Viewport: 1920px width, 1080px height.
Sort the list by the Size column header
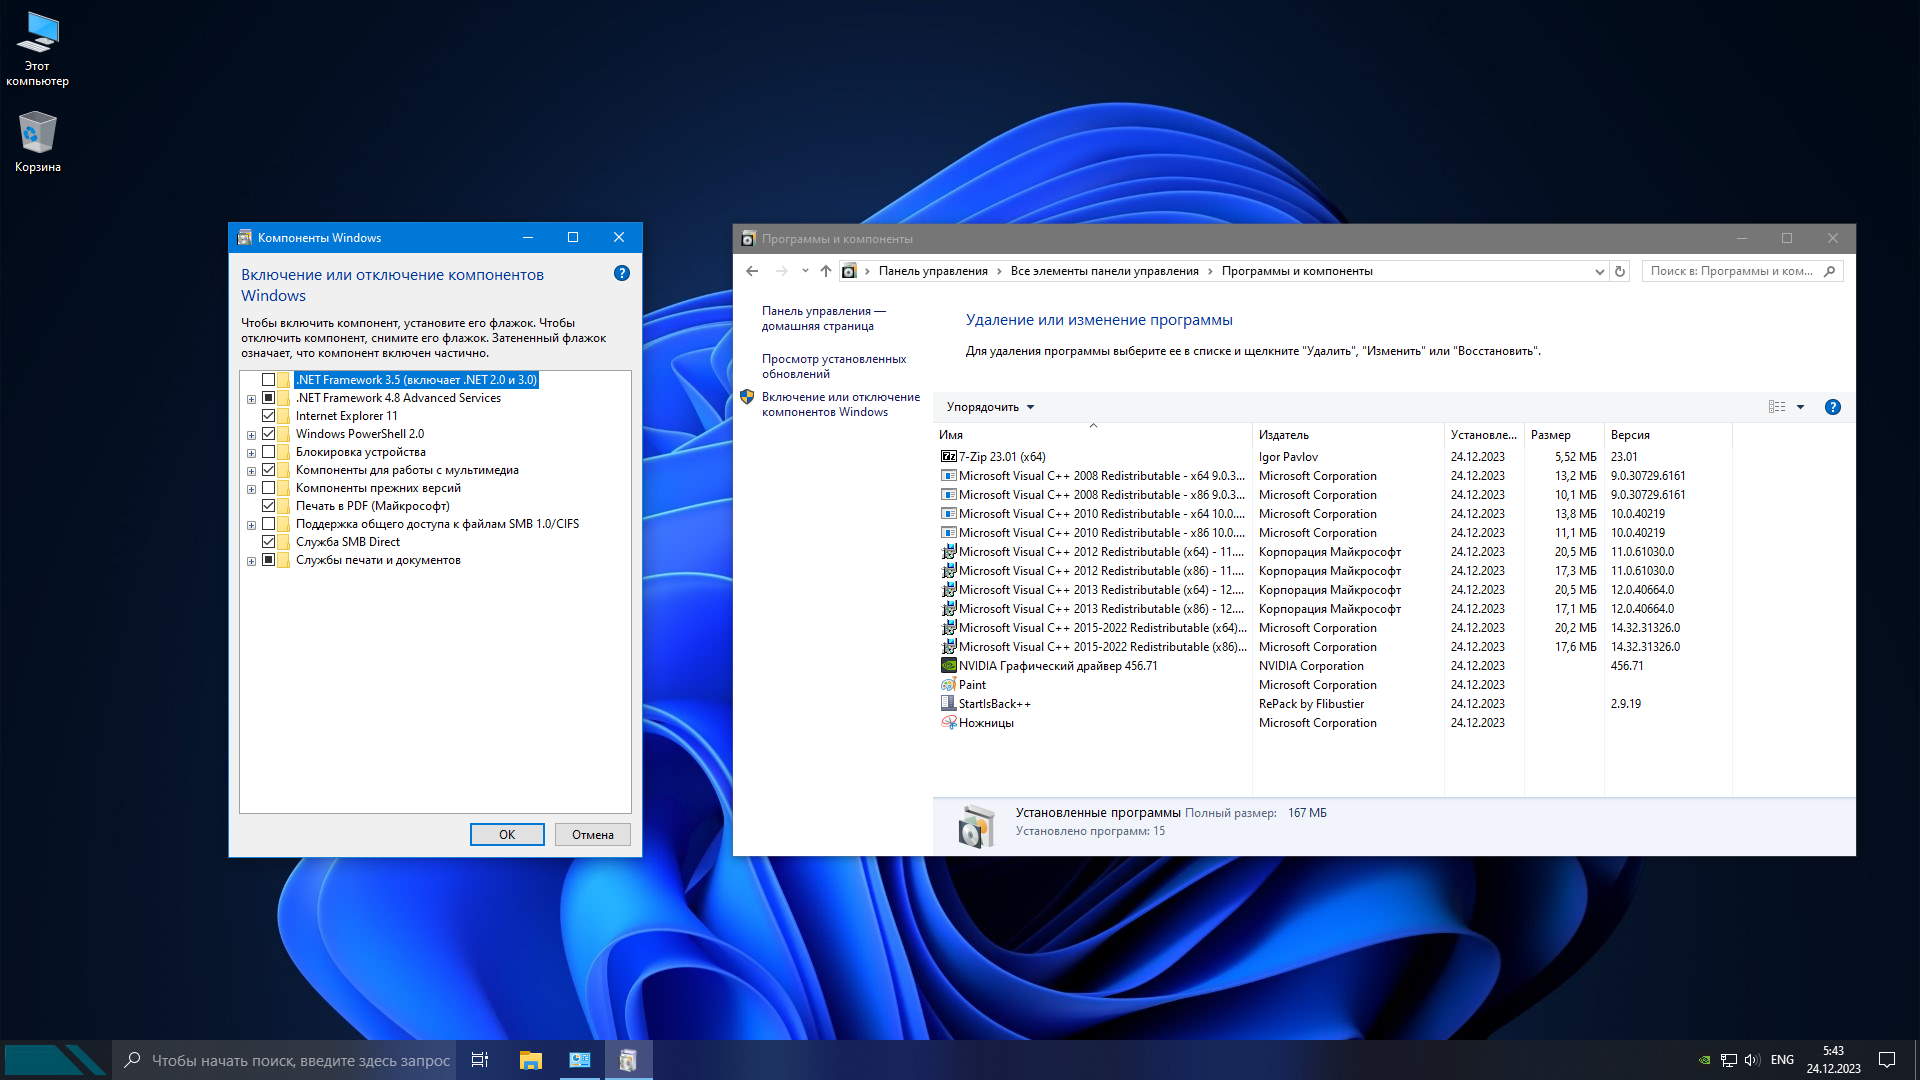(1550, 435)
